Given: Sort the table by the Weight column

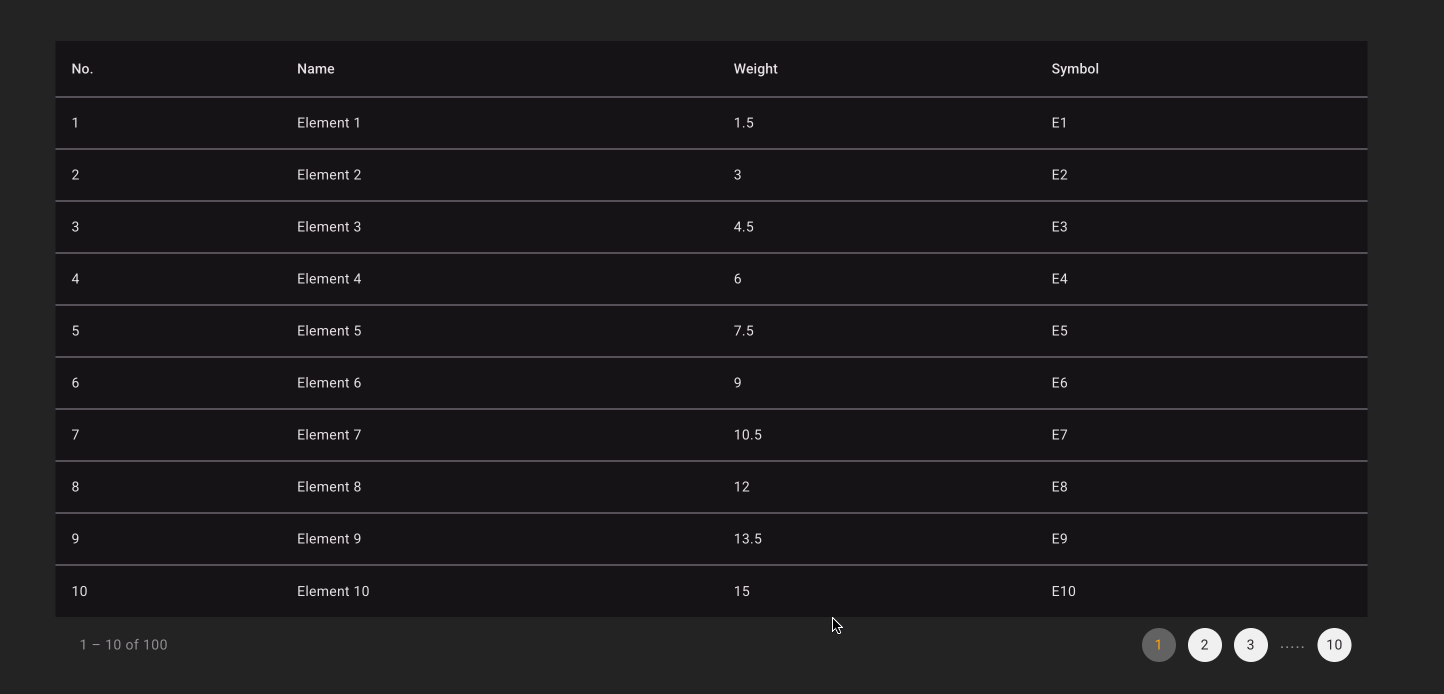Looking at the screenshot, I should tap(755, 69).
